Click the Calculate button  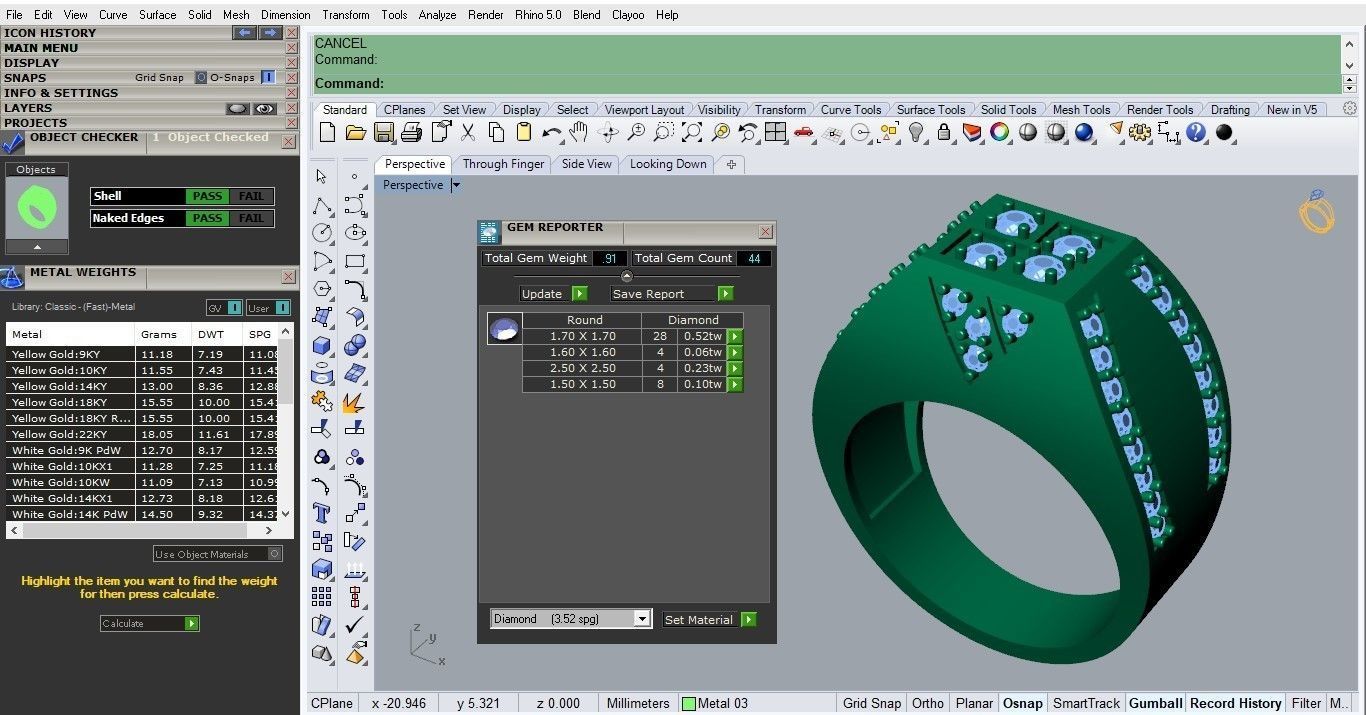point(150,623)
